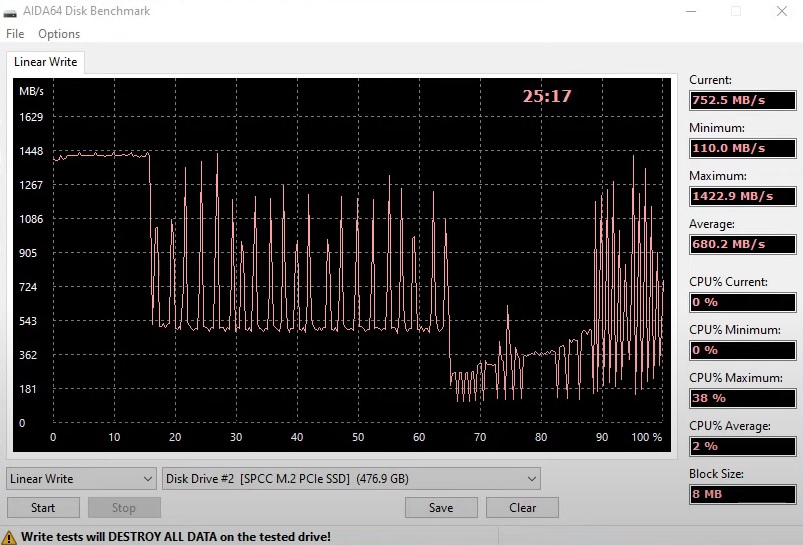
Task: Click the Maximum 1422.9 MB/s value field
Action: [x=743, y=196]
